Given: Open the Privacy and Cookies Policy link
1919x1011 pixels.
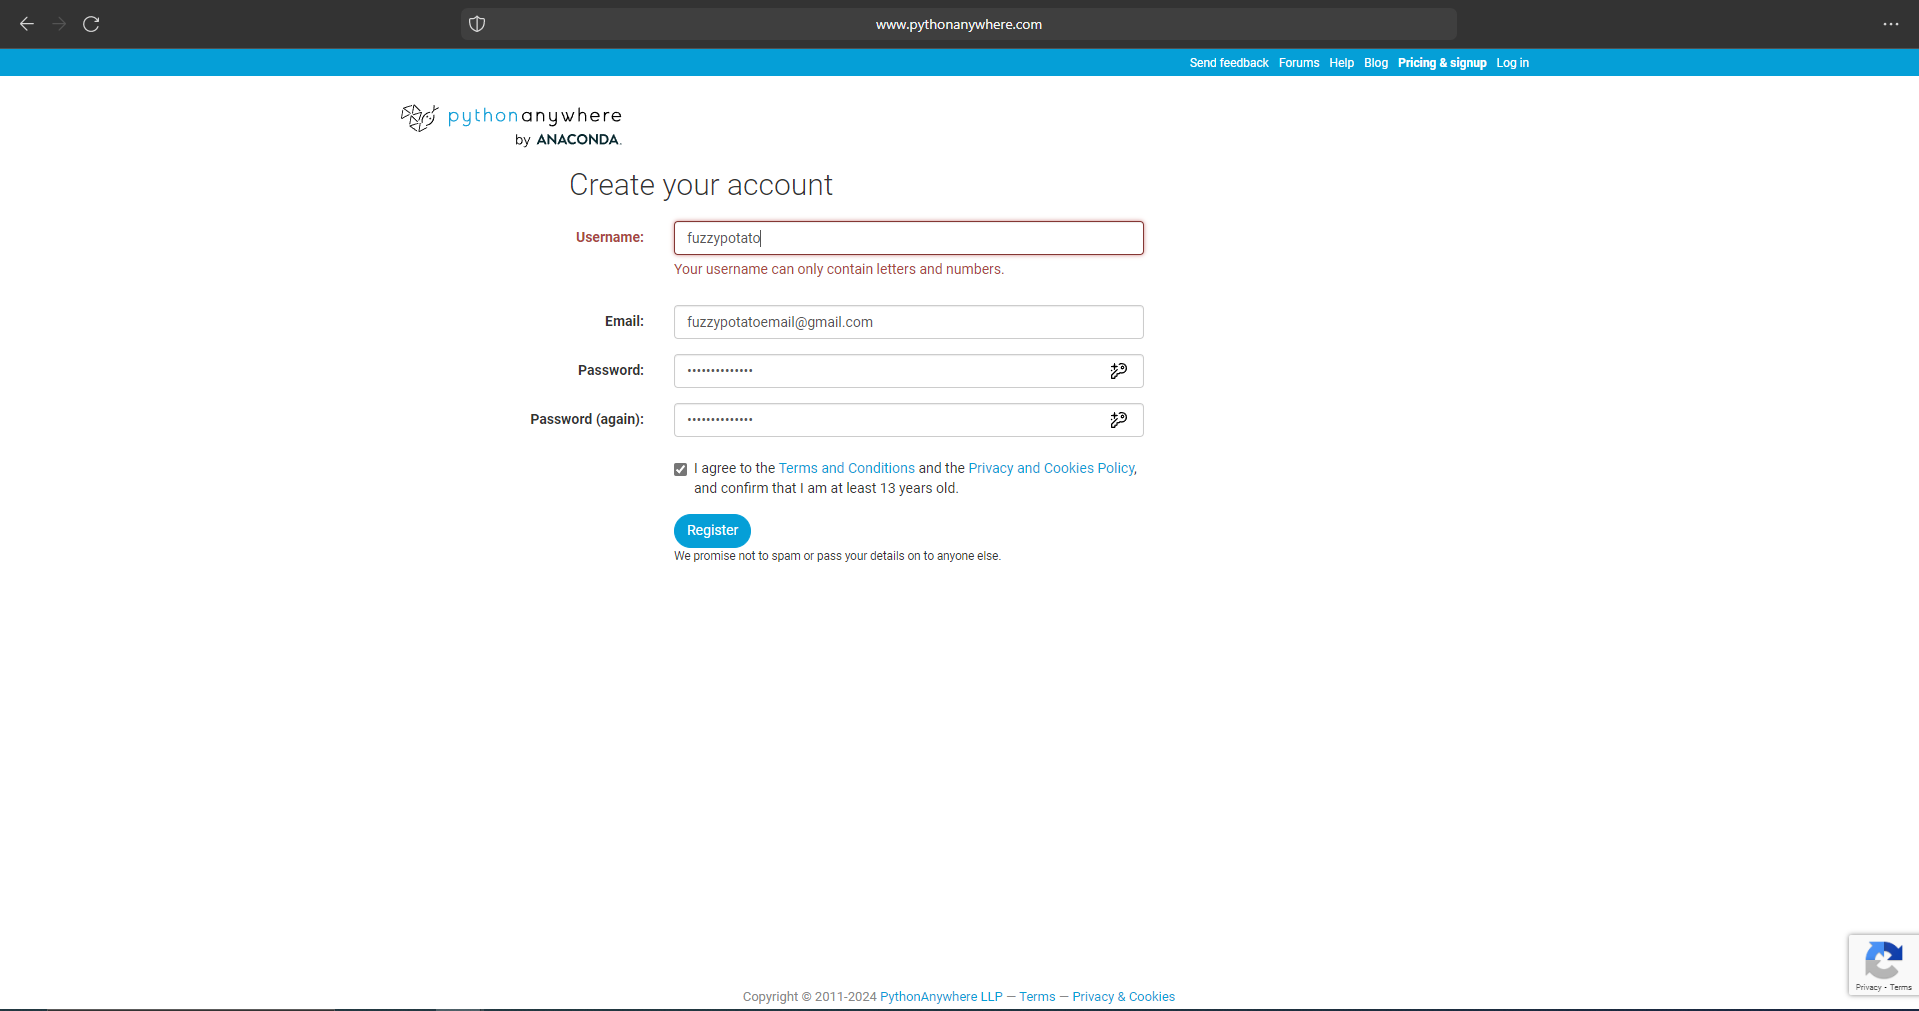Looking at the screenshot, I should [1049, 467].
